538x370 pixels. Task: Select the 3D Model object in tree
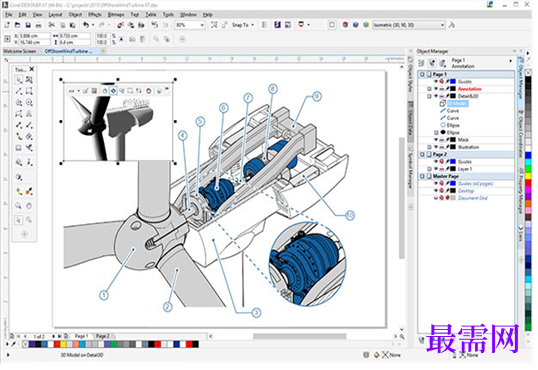click(457, 103)
